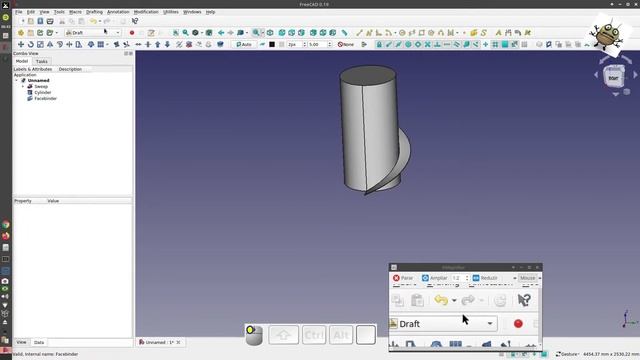
Task: Click the What's This help cursor icon
Action: click(x=135, y=21)
